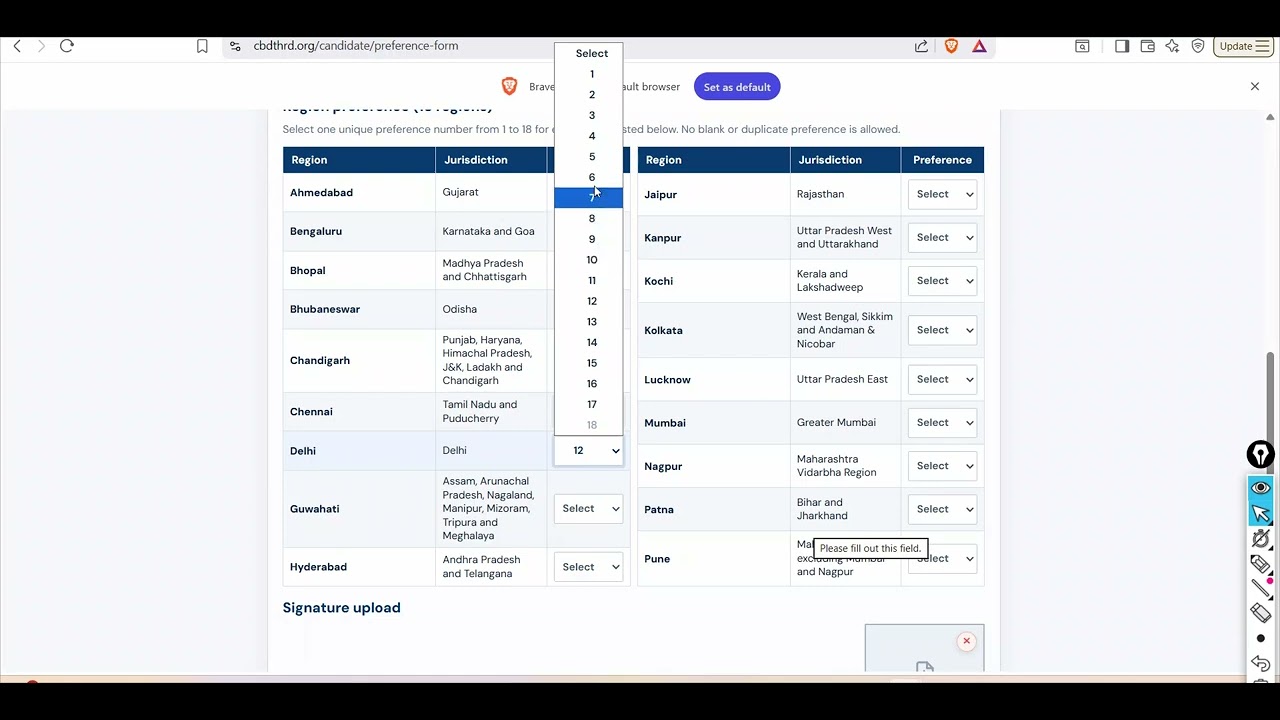This screenshot has height=720, width=1280.
Task: Click the Ahmedabad region cell
Action: tap(359, 192)
